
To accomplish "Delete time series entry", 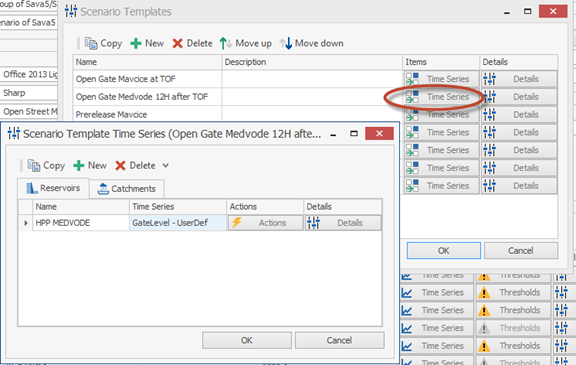I will click(135, 166).
